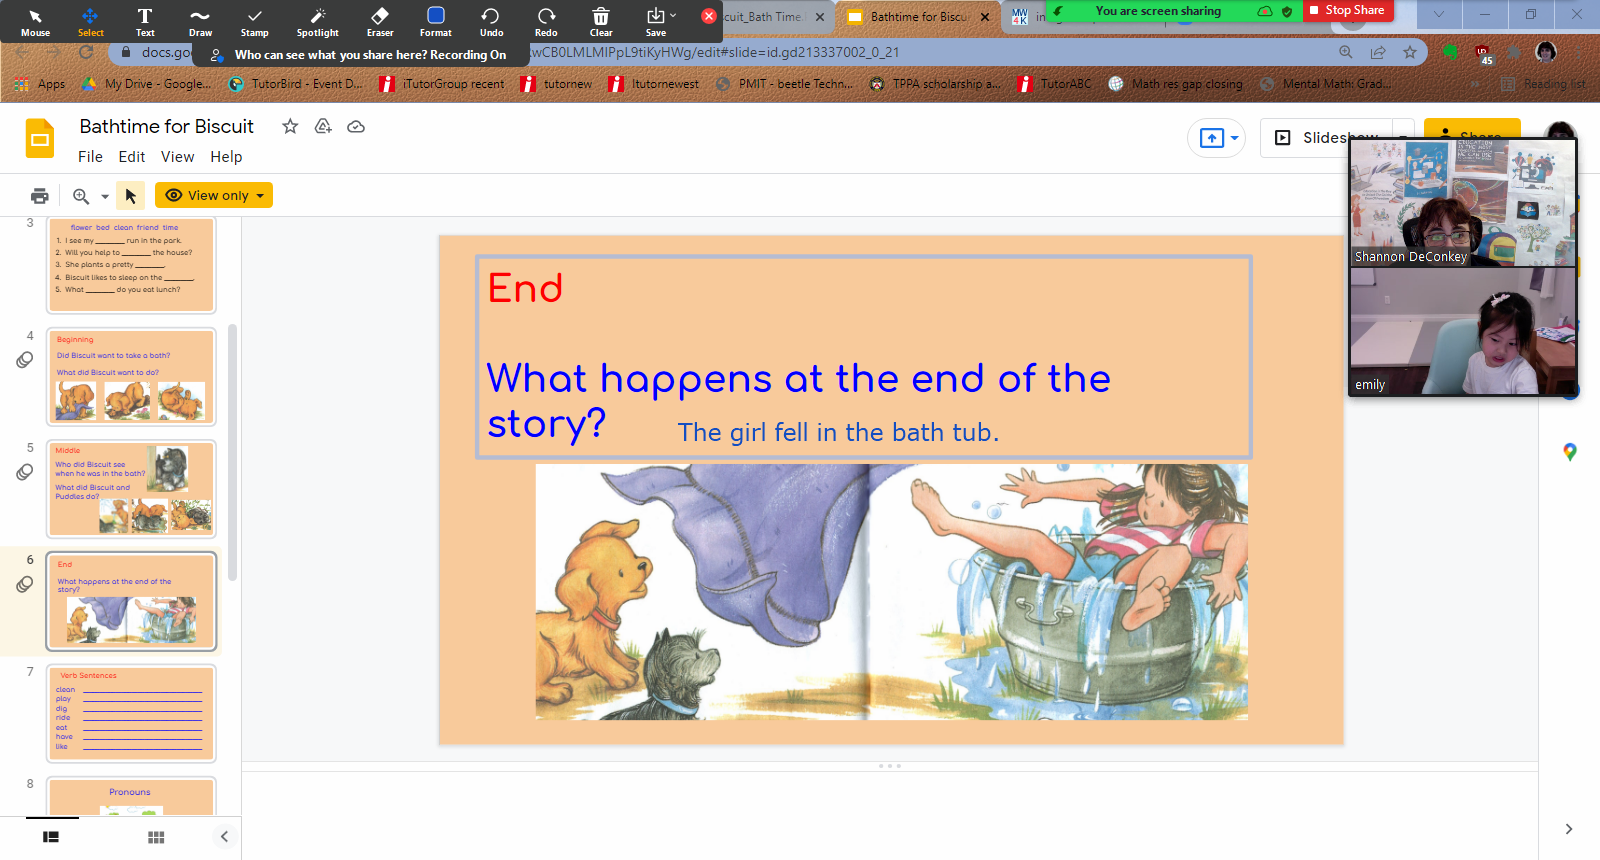This screenshot has width=1600, height=860.
Task: Open the Format annotation options
Action: click(x=436, y=21)
